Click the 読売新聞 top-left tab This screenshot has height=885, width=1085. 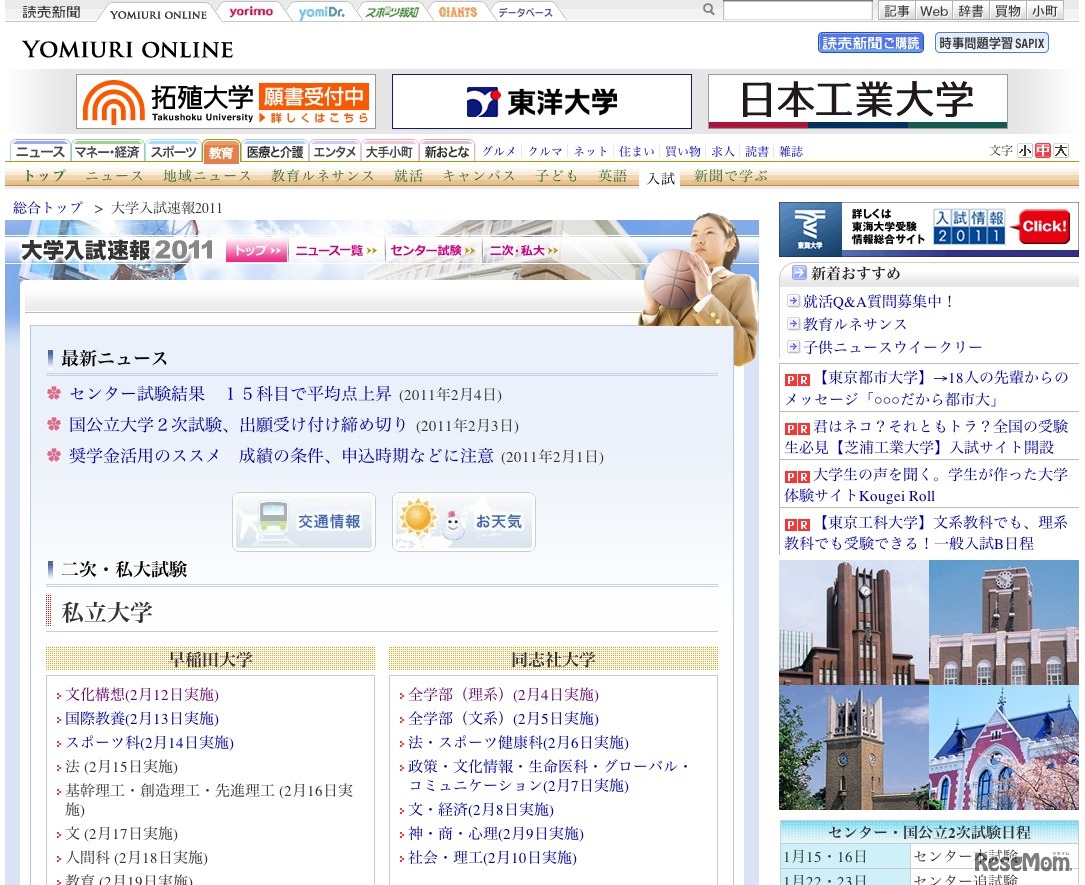tap(51, 12)
